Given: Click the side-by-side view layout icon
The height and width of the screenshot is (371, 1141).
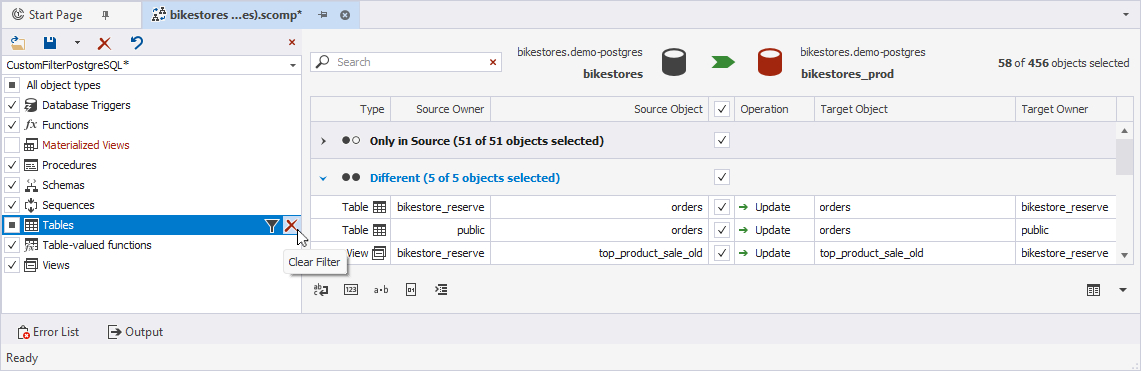Looking at the screenshot, I should click(x=1093, y=290).
